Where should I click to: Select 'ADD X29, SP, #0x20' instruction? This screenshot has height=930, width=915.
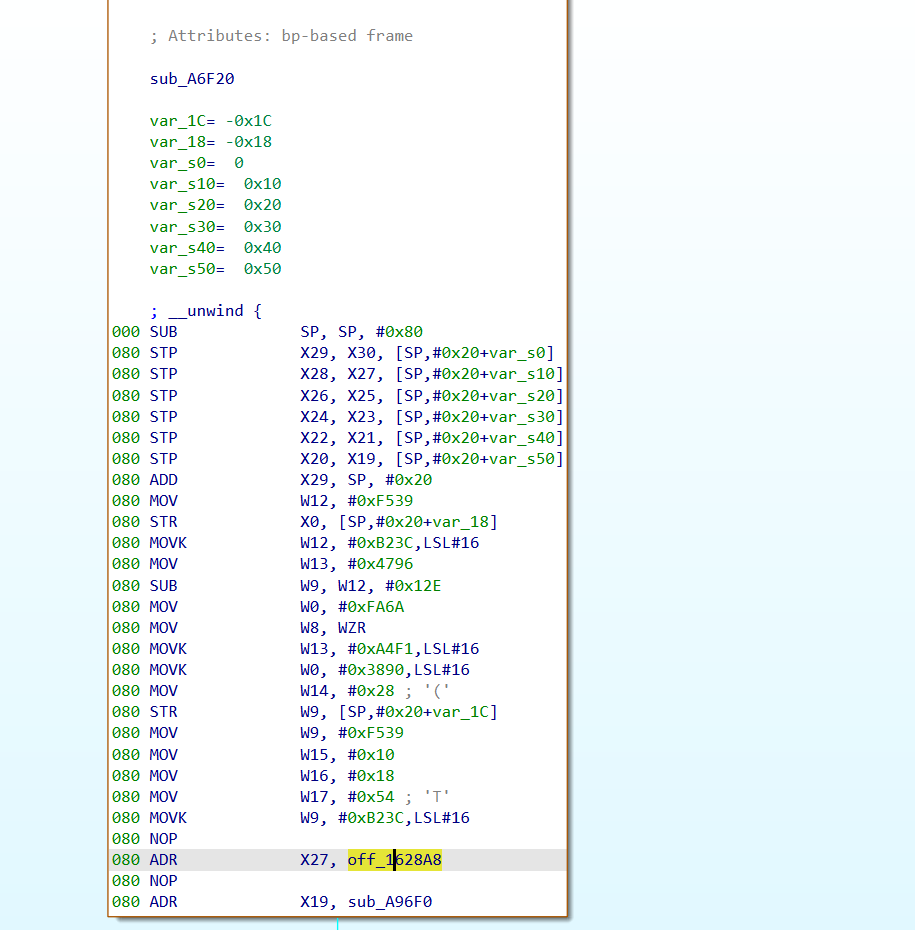291,479
